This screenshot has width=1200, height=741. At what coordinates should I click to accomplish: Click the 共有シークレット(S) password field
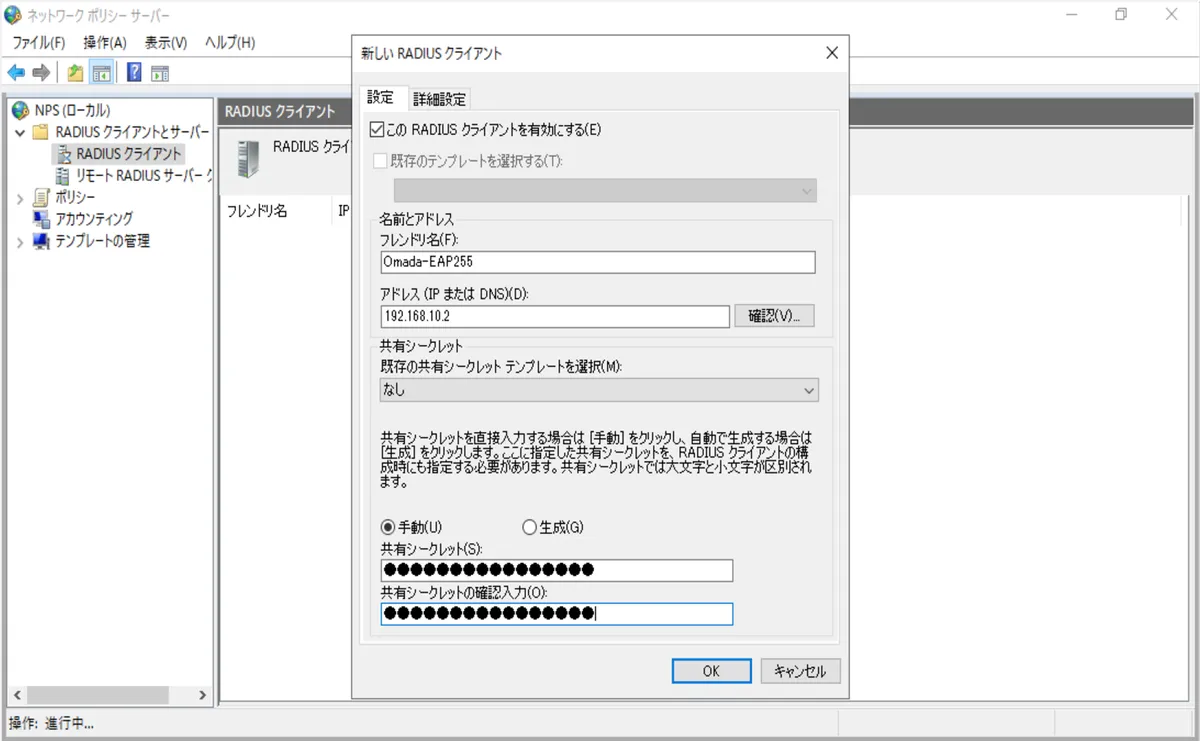[x=557, y=570]
